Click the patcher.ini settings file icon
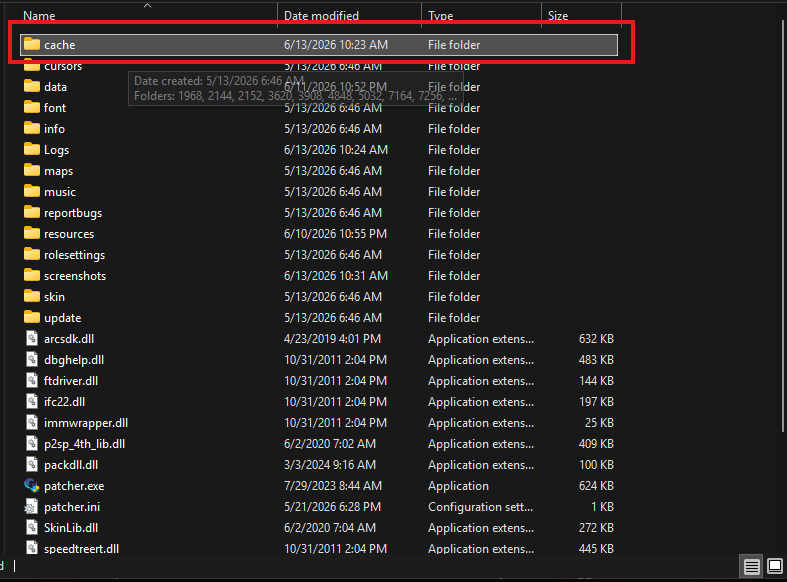The height and width of the screenshot is (582, 787). [32, 507]
